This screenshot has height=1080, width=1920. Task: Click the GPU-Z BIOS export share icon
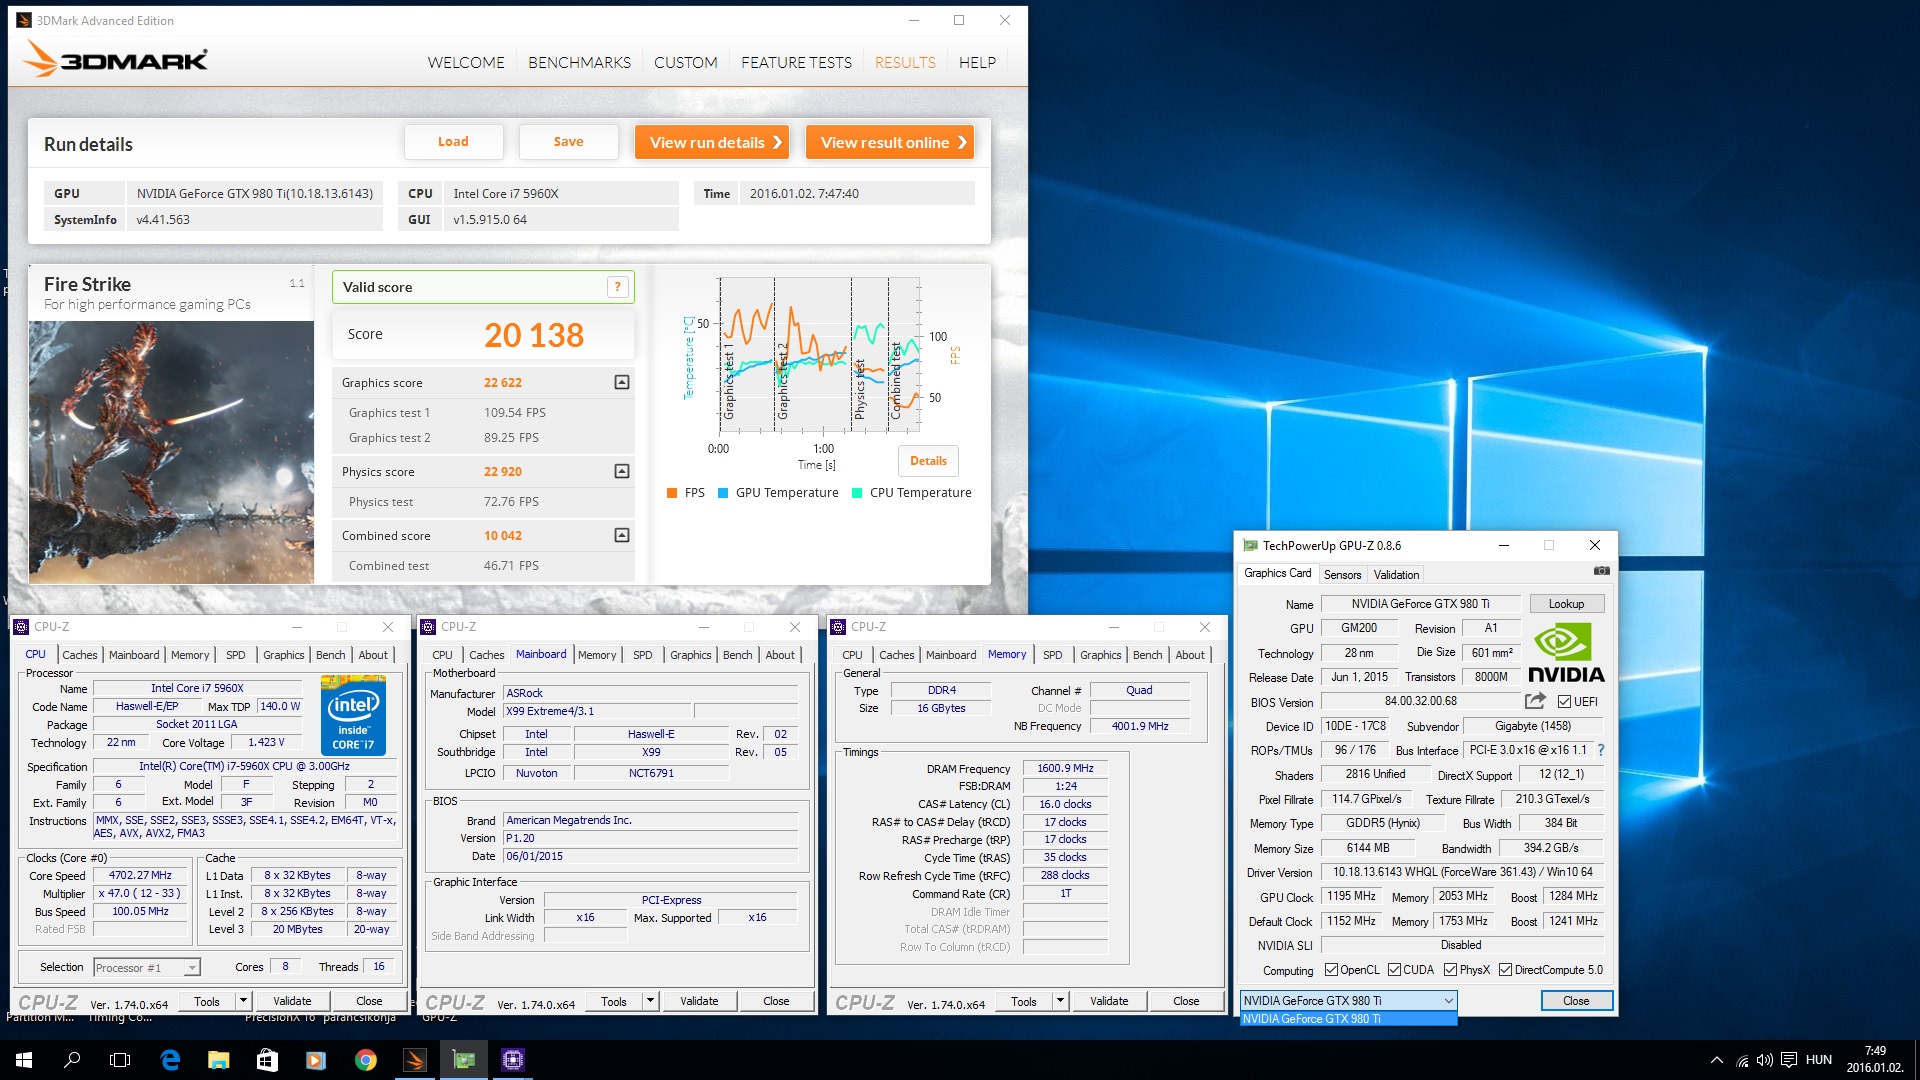[1535, 701]
